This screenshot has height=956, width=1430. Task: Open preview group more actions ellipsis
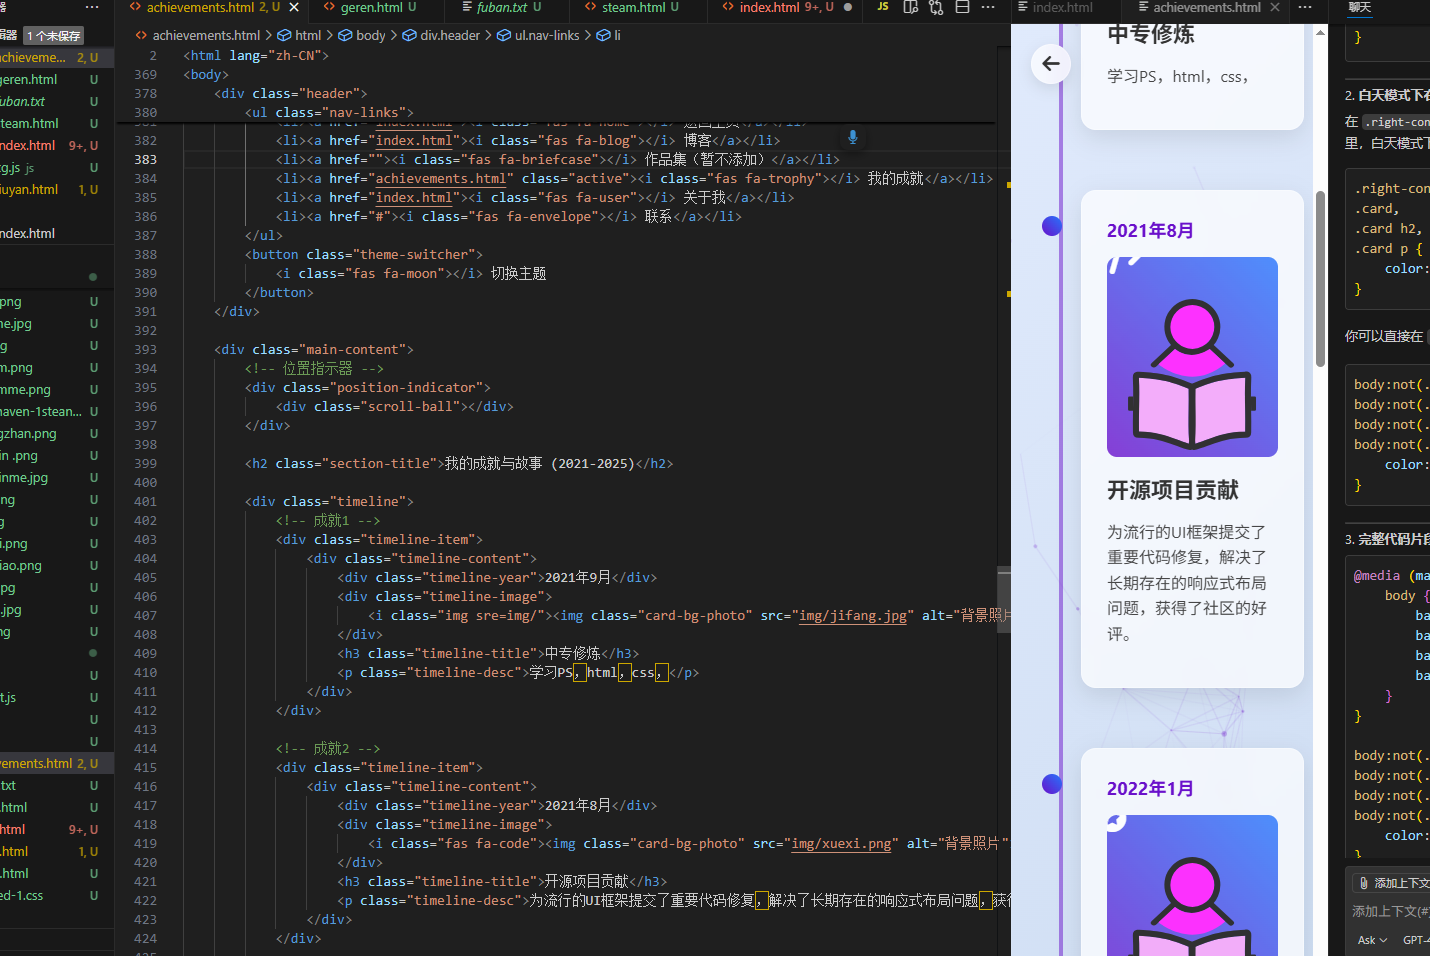click(x=1305, y=7)
